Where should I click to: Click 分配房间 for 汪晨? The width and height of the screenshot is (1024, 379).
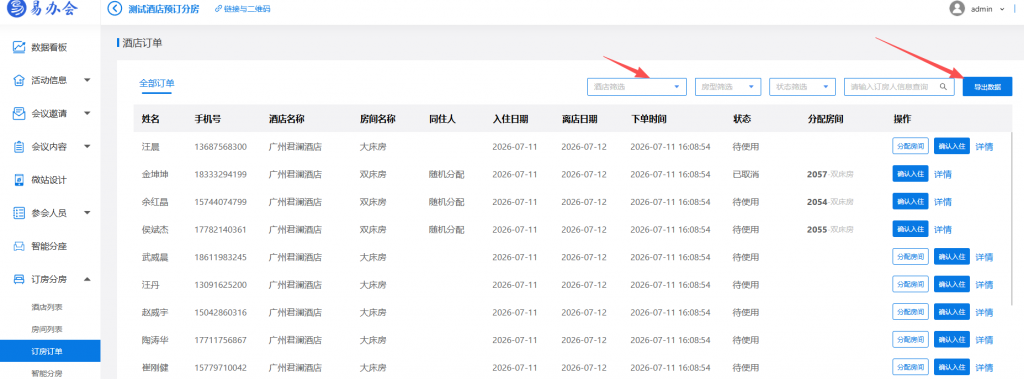click(x=910, y=146)
